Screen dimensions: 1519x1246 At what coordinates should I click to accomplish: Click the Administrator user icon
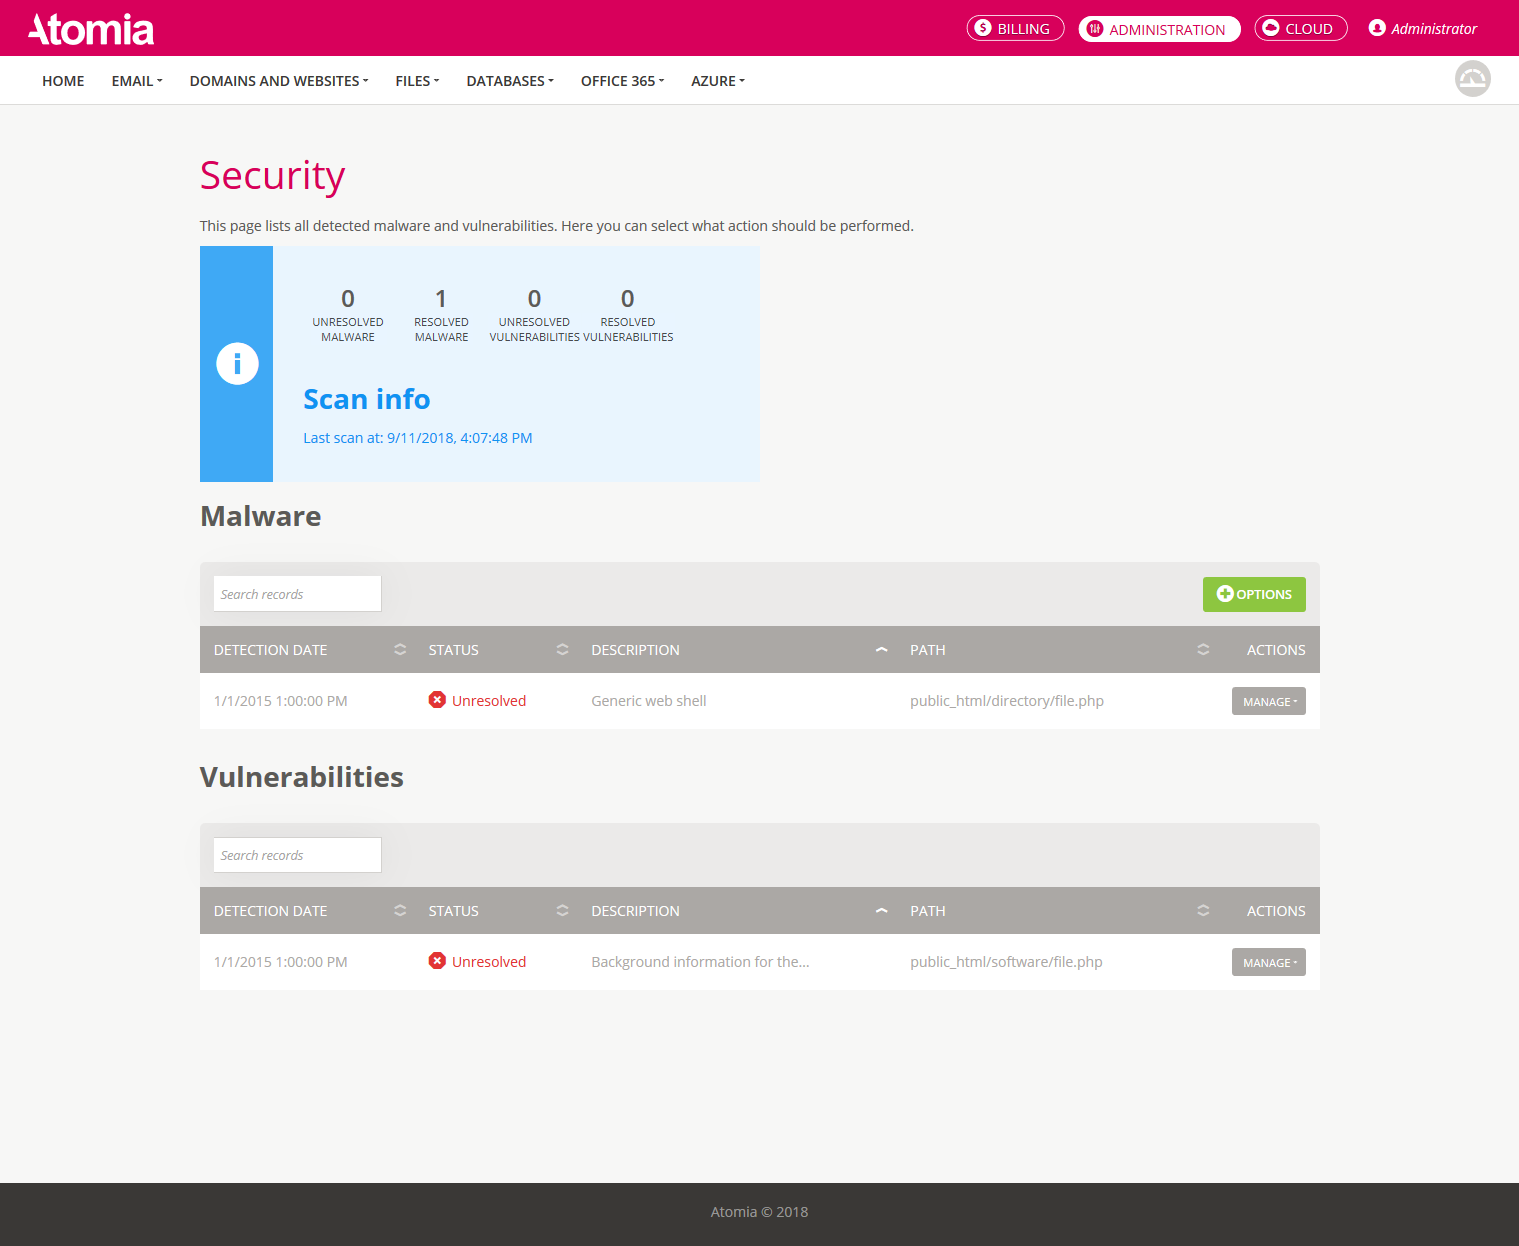click(1377, 28)
